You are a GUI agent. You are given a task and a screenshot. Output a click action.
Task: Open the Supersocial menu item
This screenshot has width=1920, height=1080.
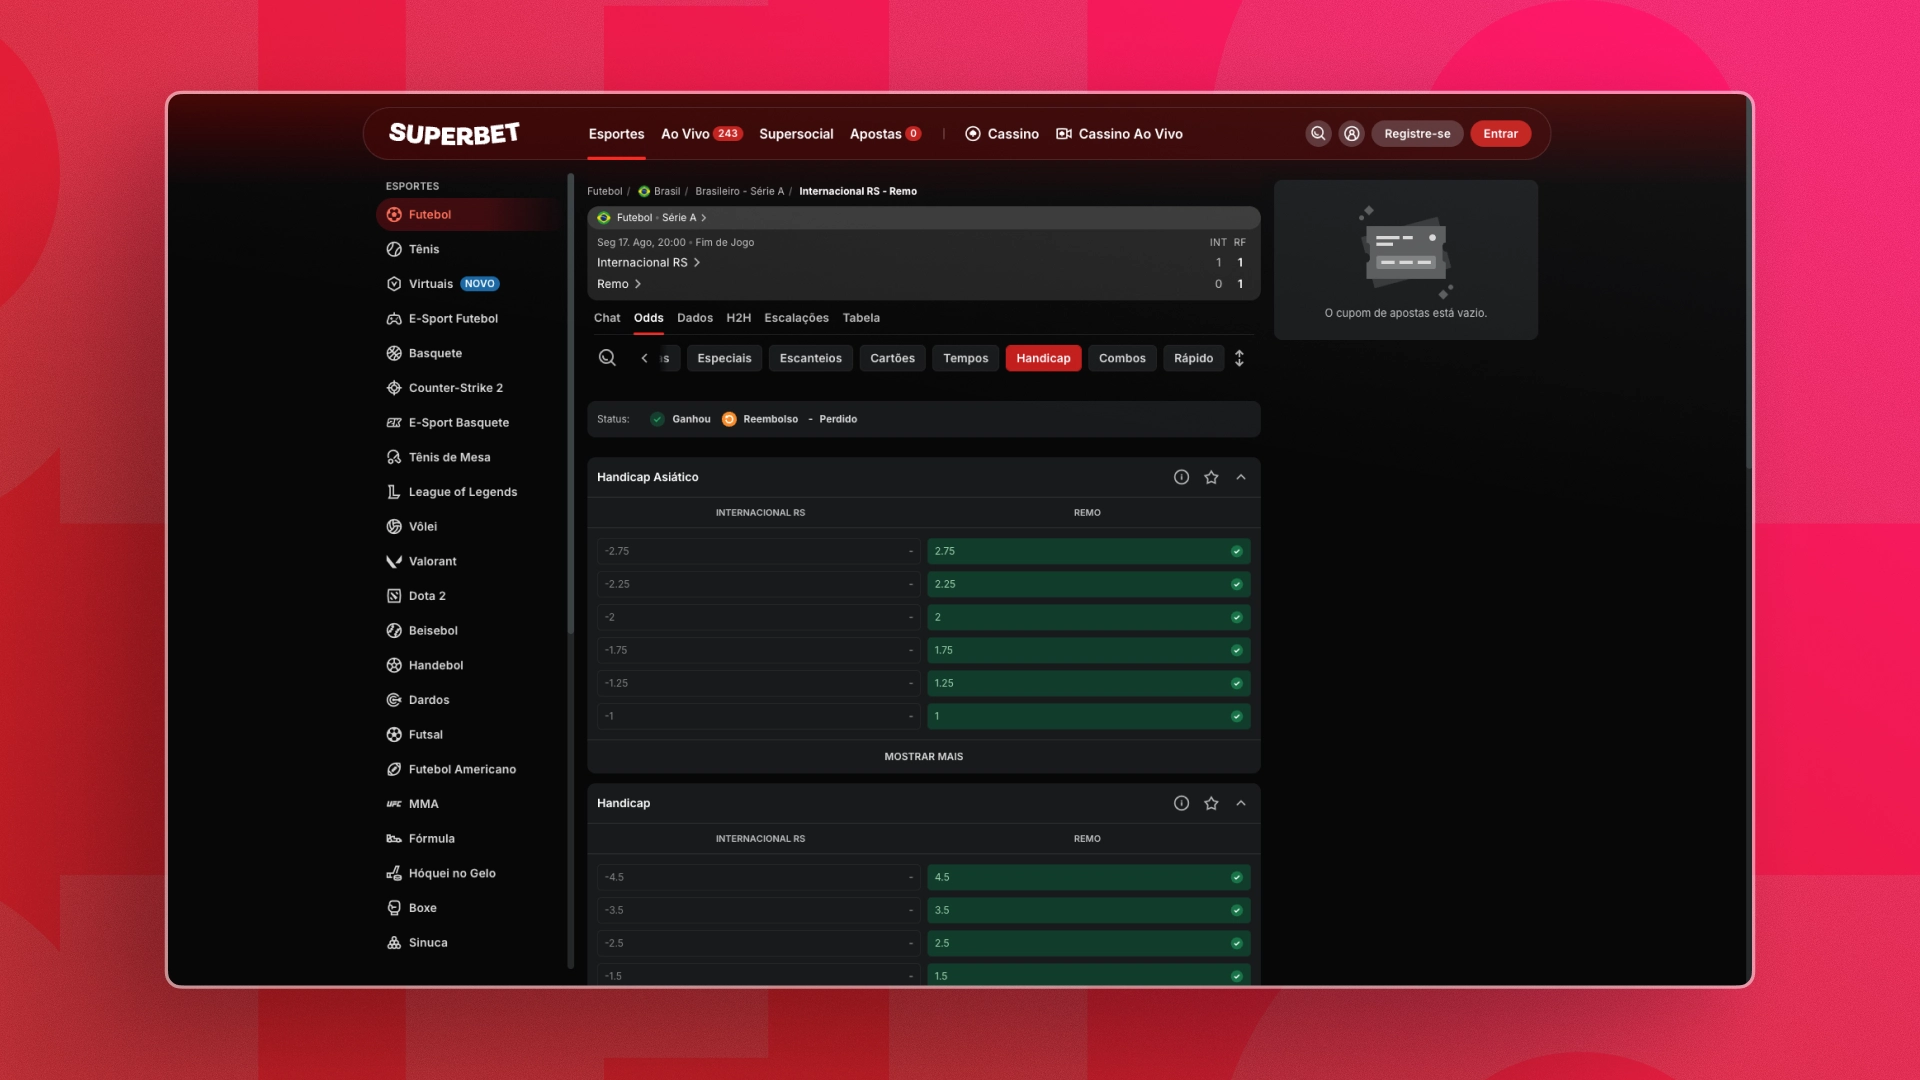click(796, 134)
